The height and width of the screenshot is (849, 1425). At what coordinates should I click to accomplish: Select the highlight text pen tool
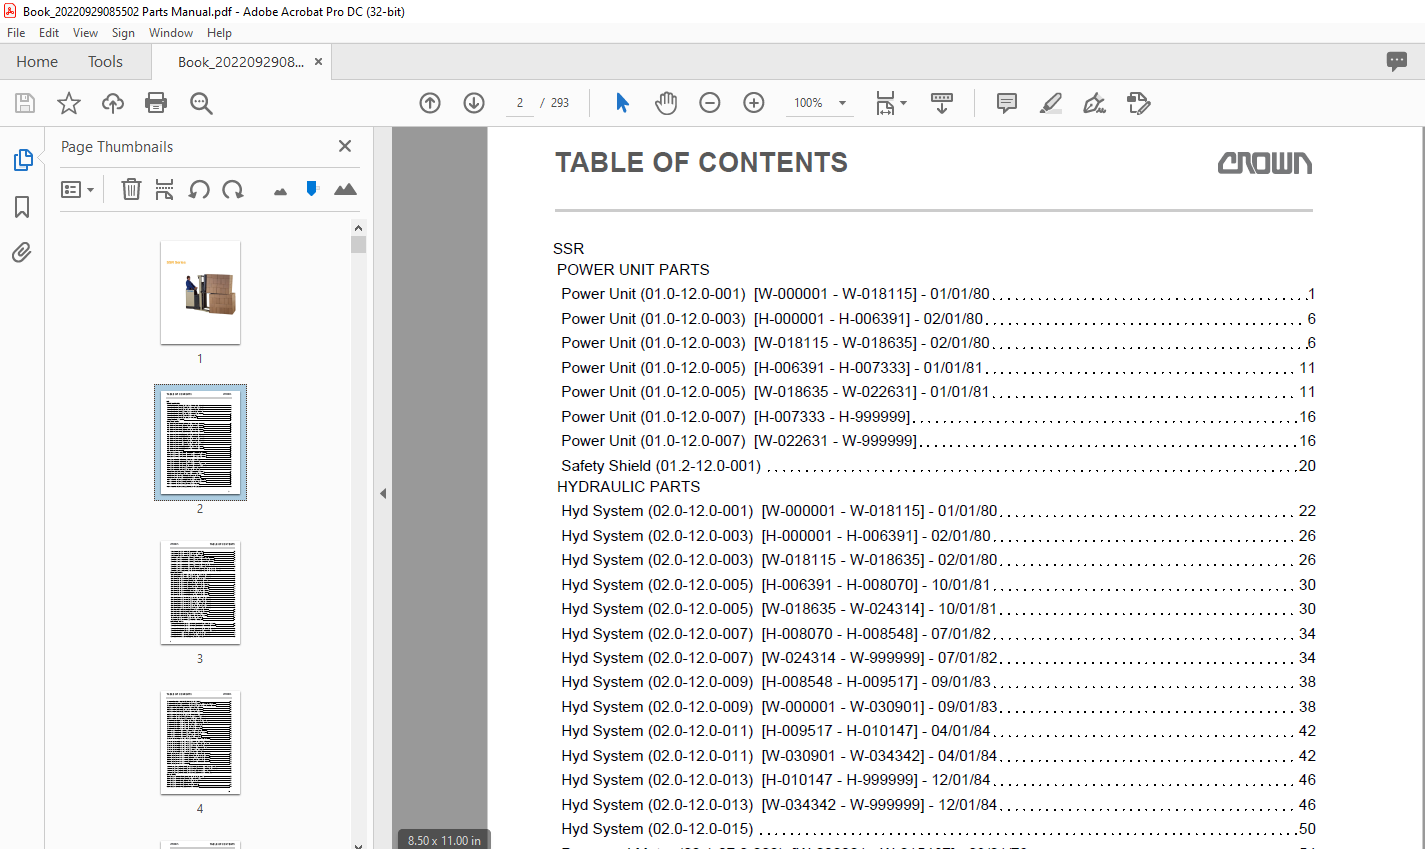[x=1051, y=103]
